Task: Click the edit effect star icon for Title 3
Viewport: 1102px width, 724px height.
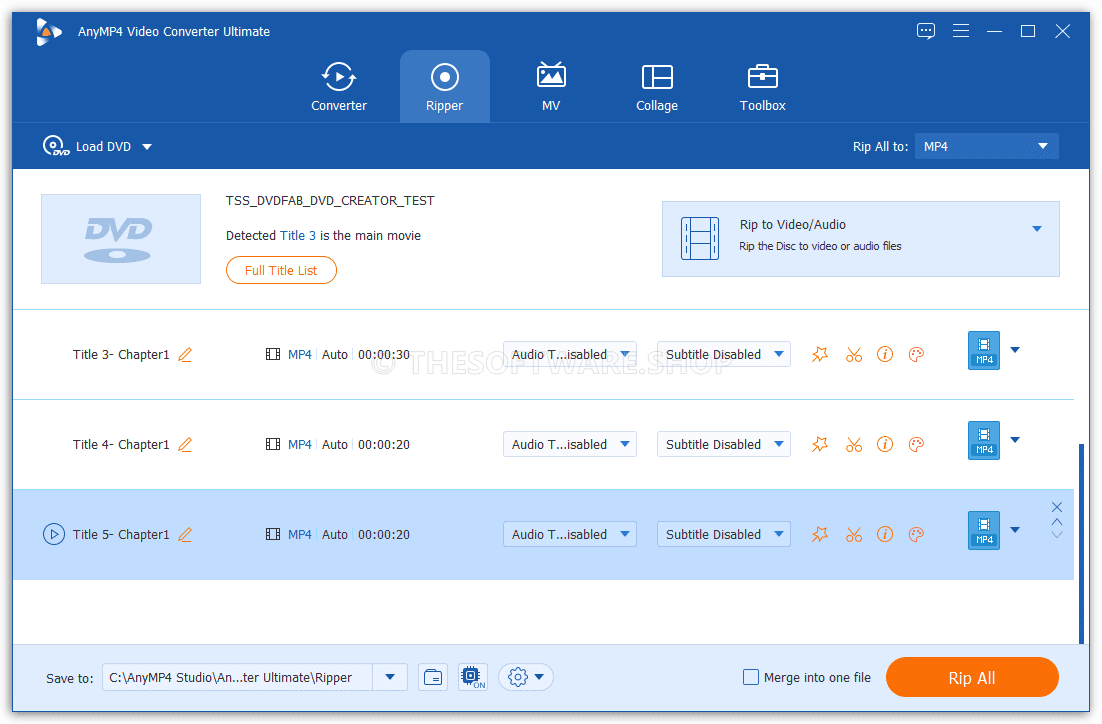Action: point(820,354)
